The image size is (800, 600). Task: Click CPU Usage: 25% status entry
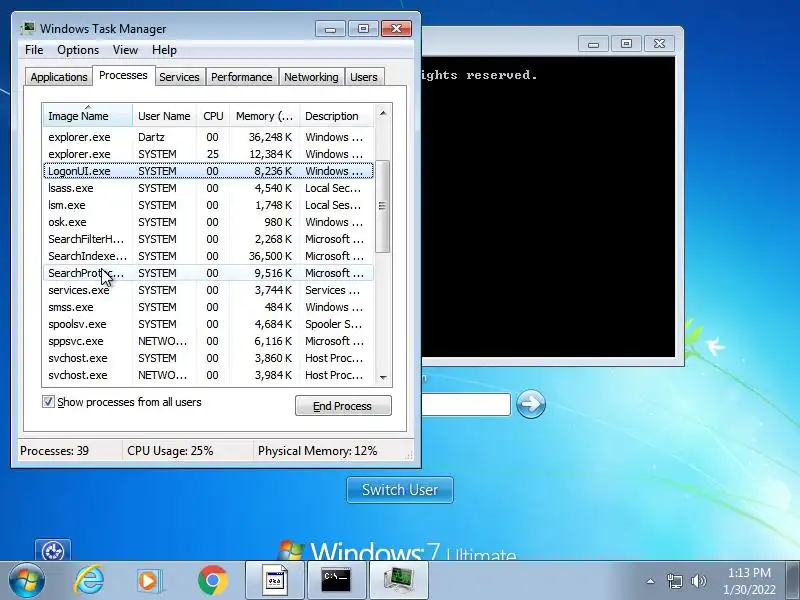(170, 451)
